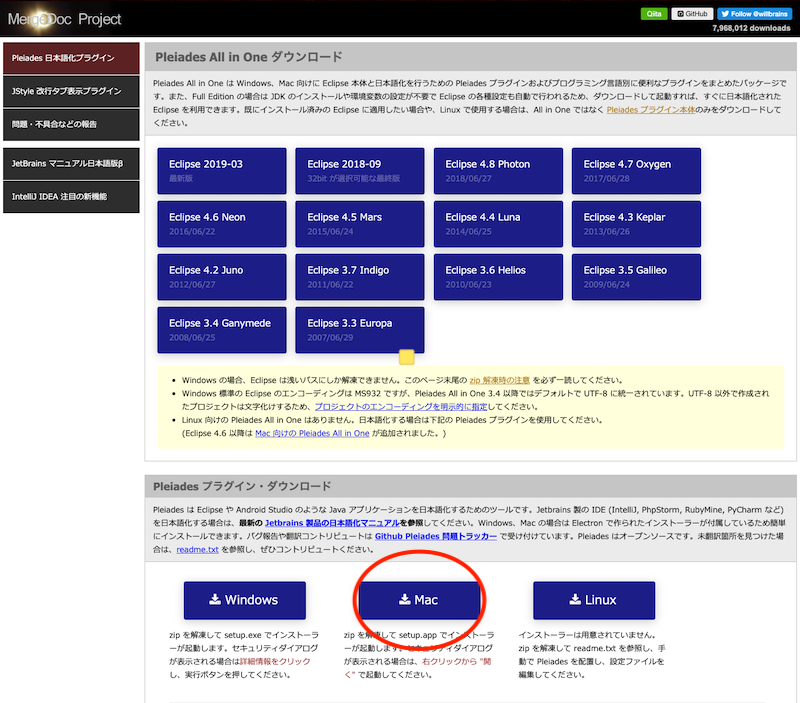Pick the Eclipse 4.3 Keplar tile
Image resolution: width=800 pixels, height=703 pixels.
coord(636,224)
